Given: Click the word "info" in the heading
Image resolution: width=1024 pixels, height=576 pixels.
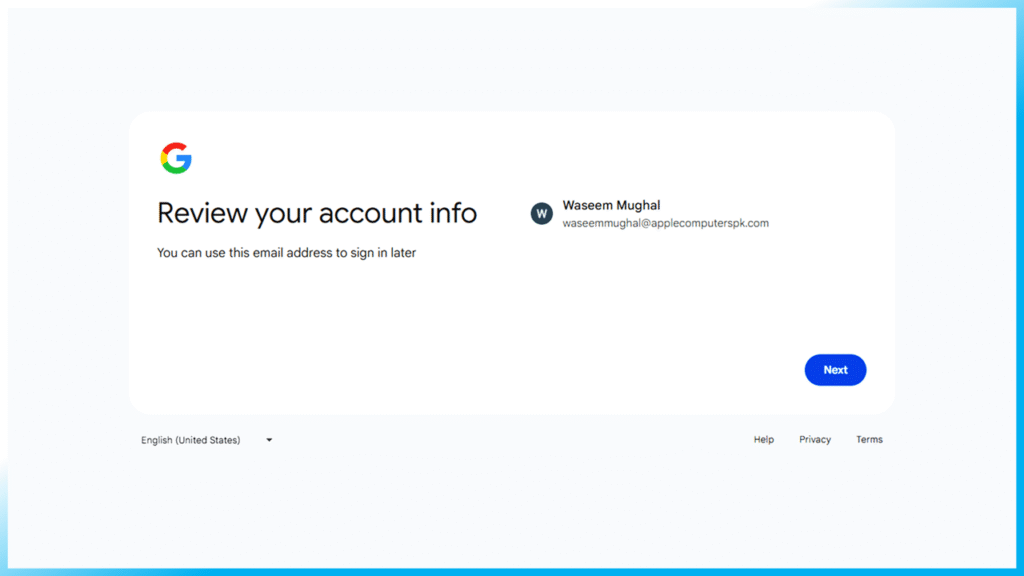Looking at the screenshot, I should click(453, 213).
